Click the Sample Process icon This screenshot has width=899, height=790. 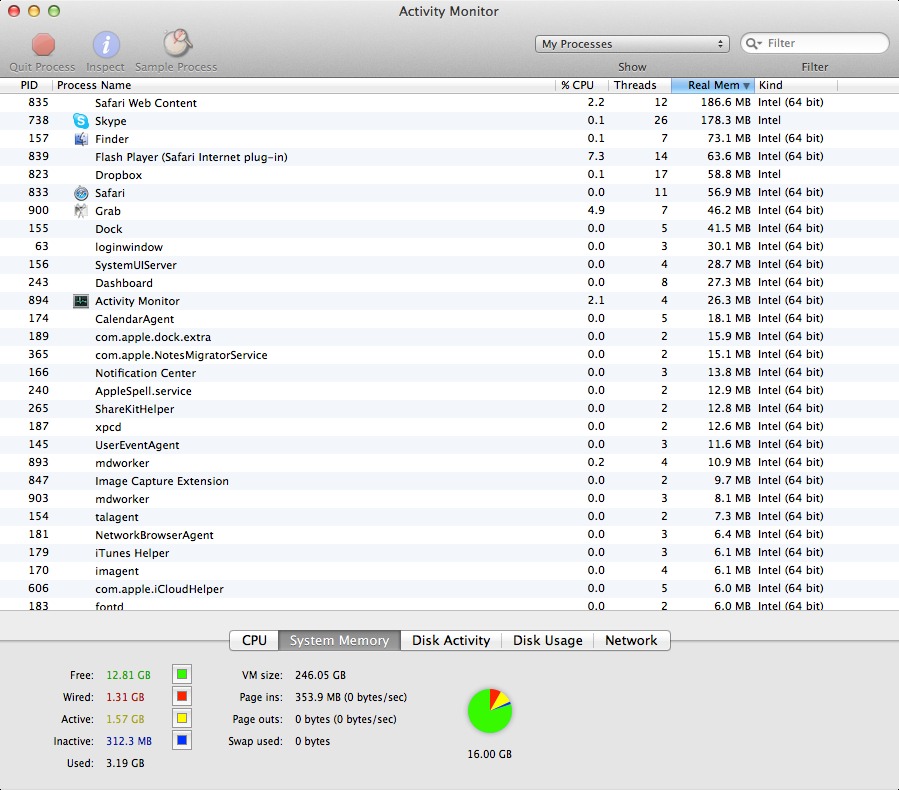[x=177, y=44]
